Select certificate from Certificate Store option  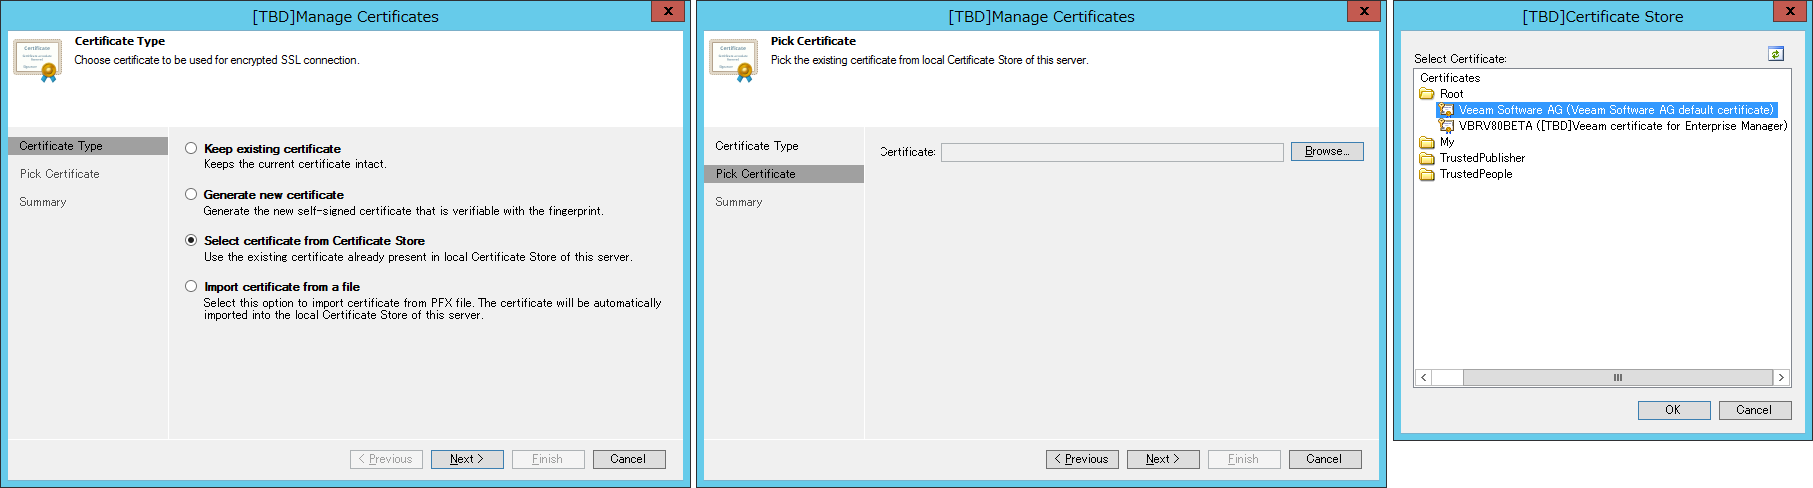[191, 240]
